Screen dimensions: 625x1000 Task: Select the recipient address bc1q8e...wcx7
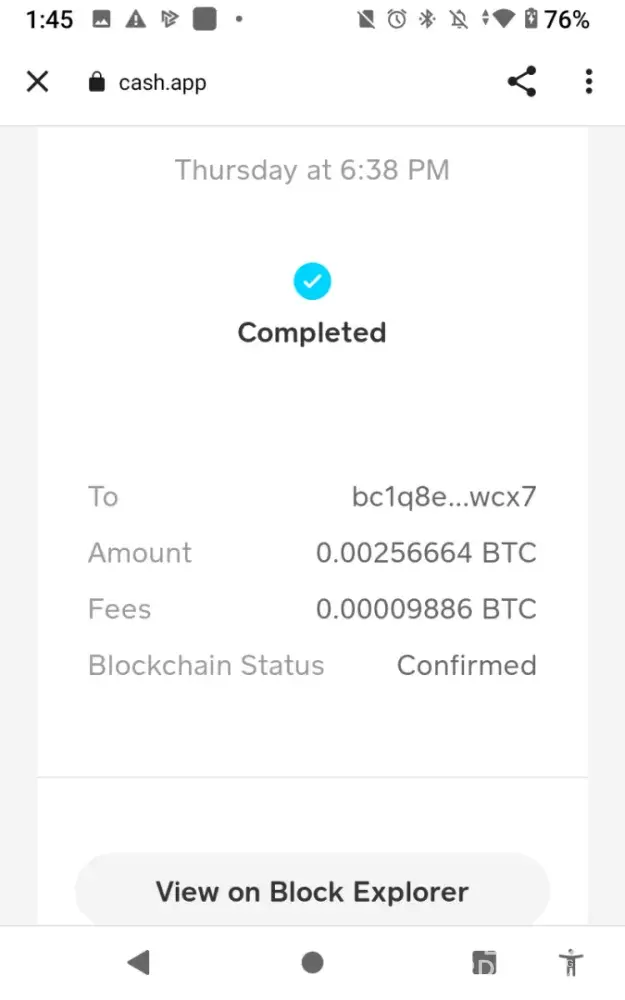coord(444,497)
